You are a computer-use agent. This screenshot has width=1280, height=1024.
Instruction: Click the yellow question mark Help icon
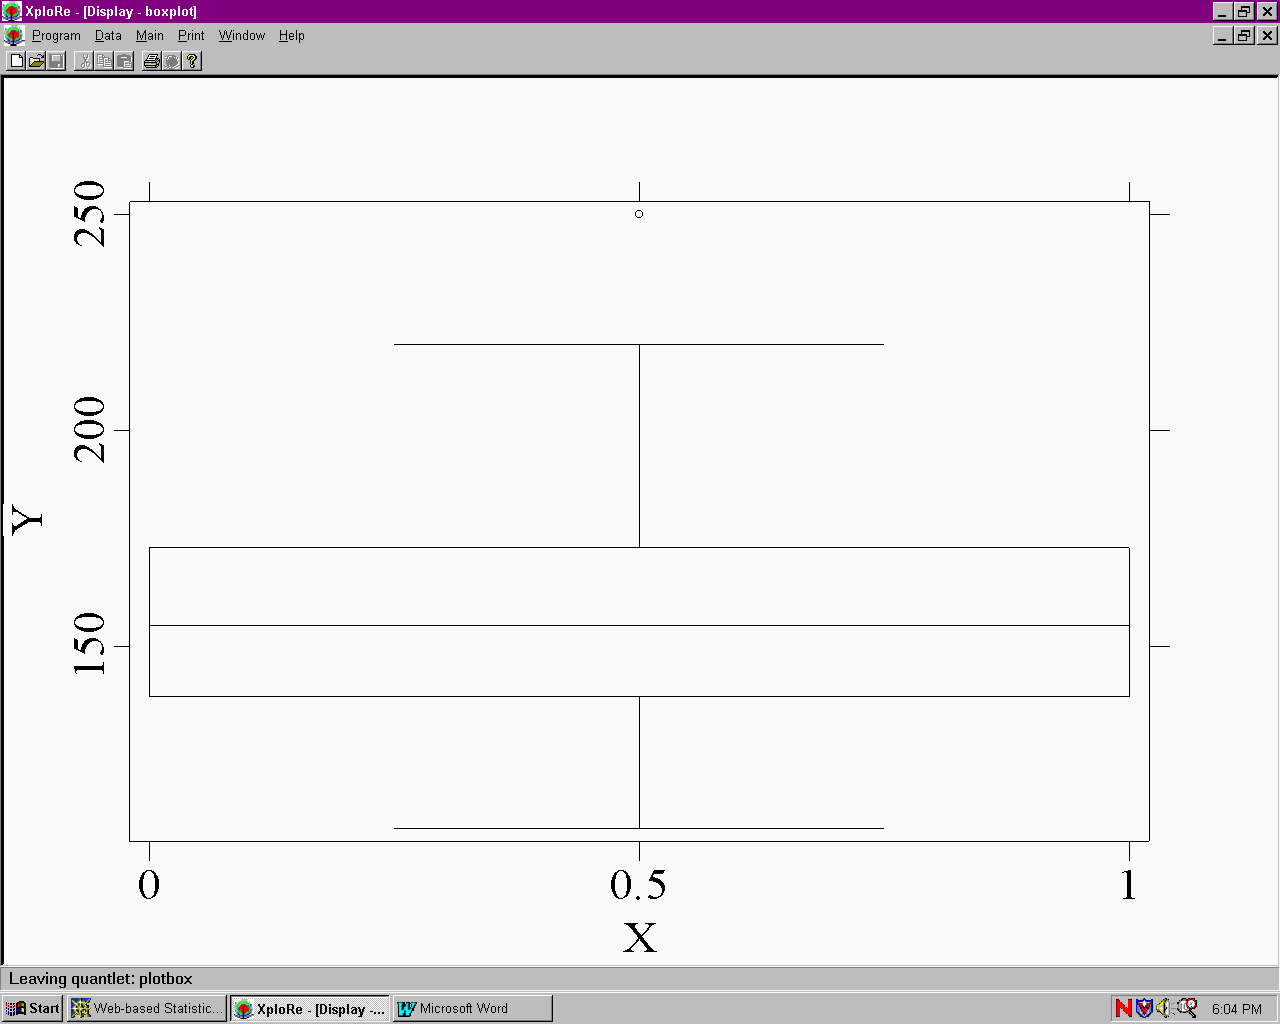point(193,61)
